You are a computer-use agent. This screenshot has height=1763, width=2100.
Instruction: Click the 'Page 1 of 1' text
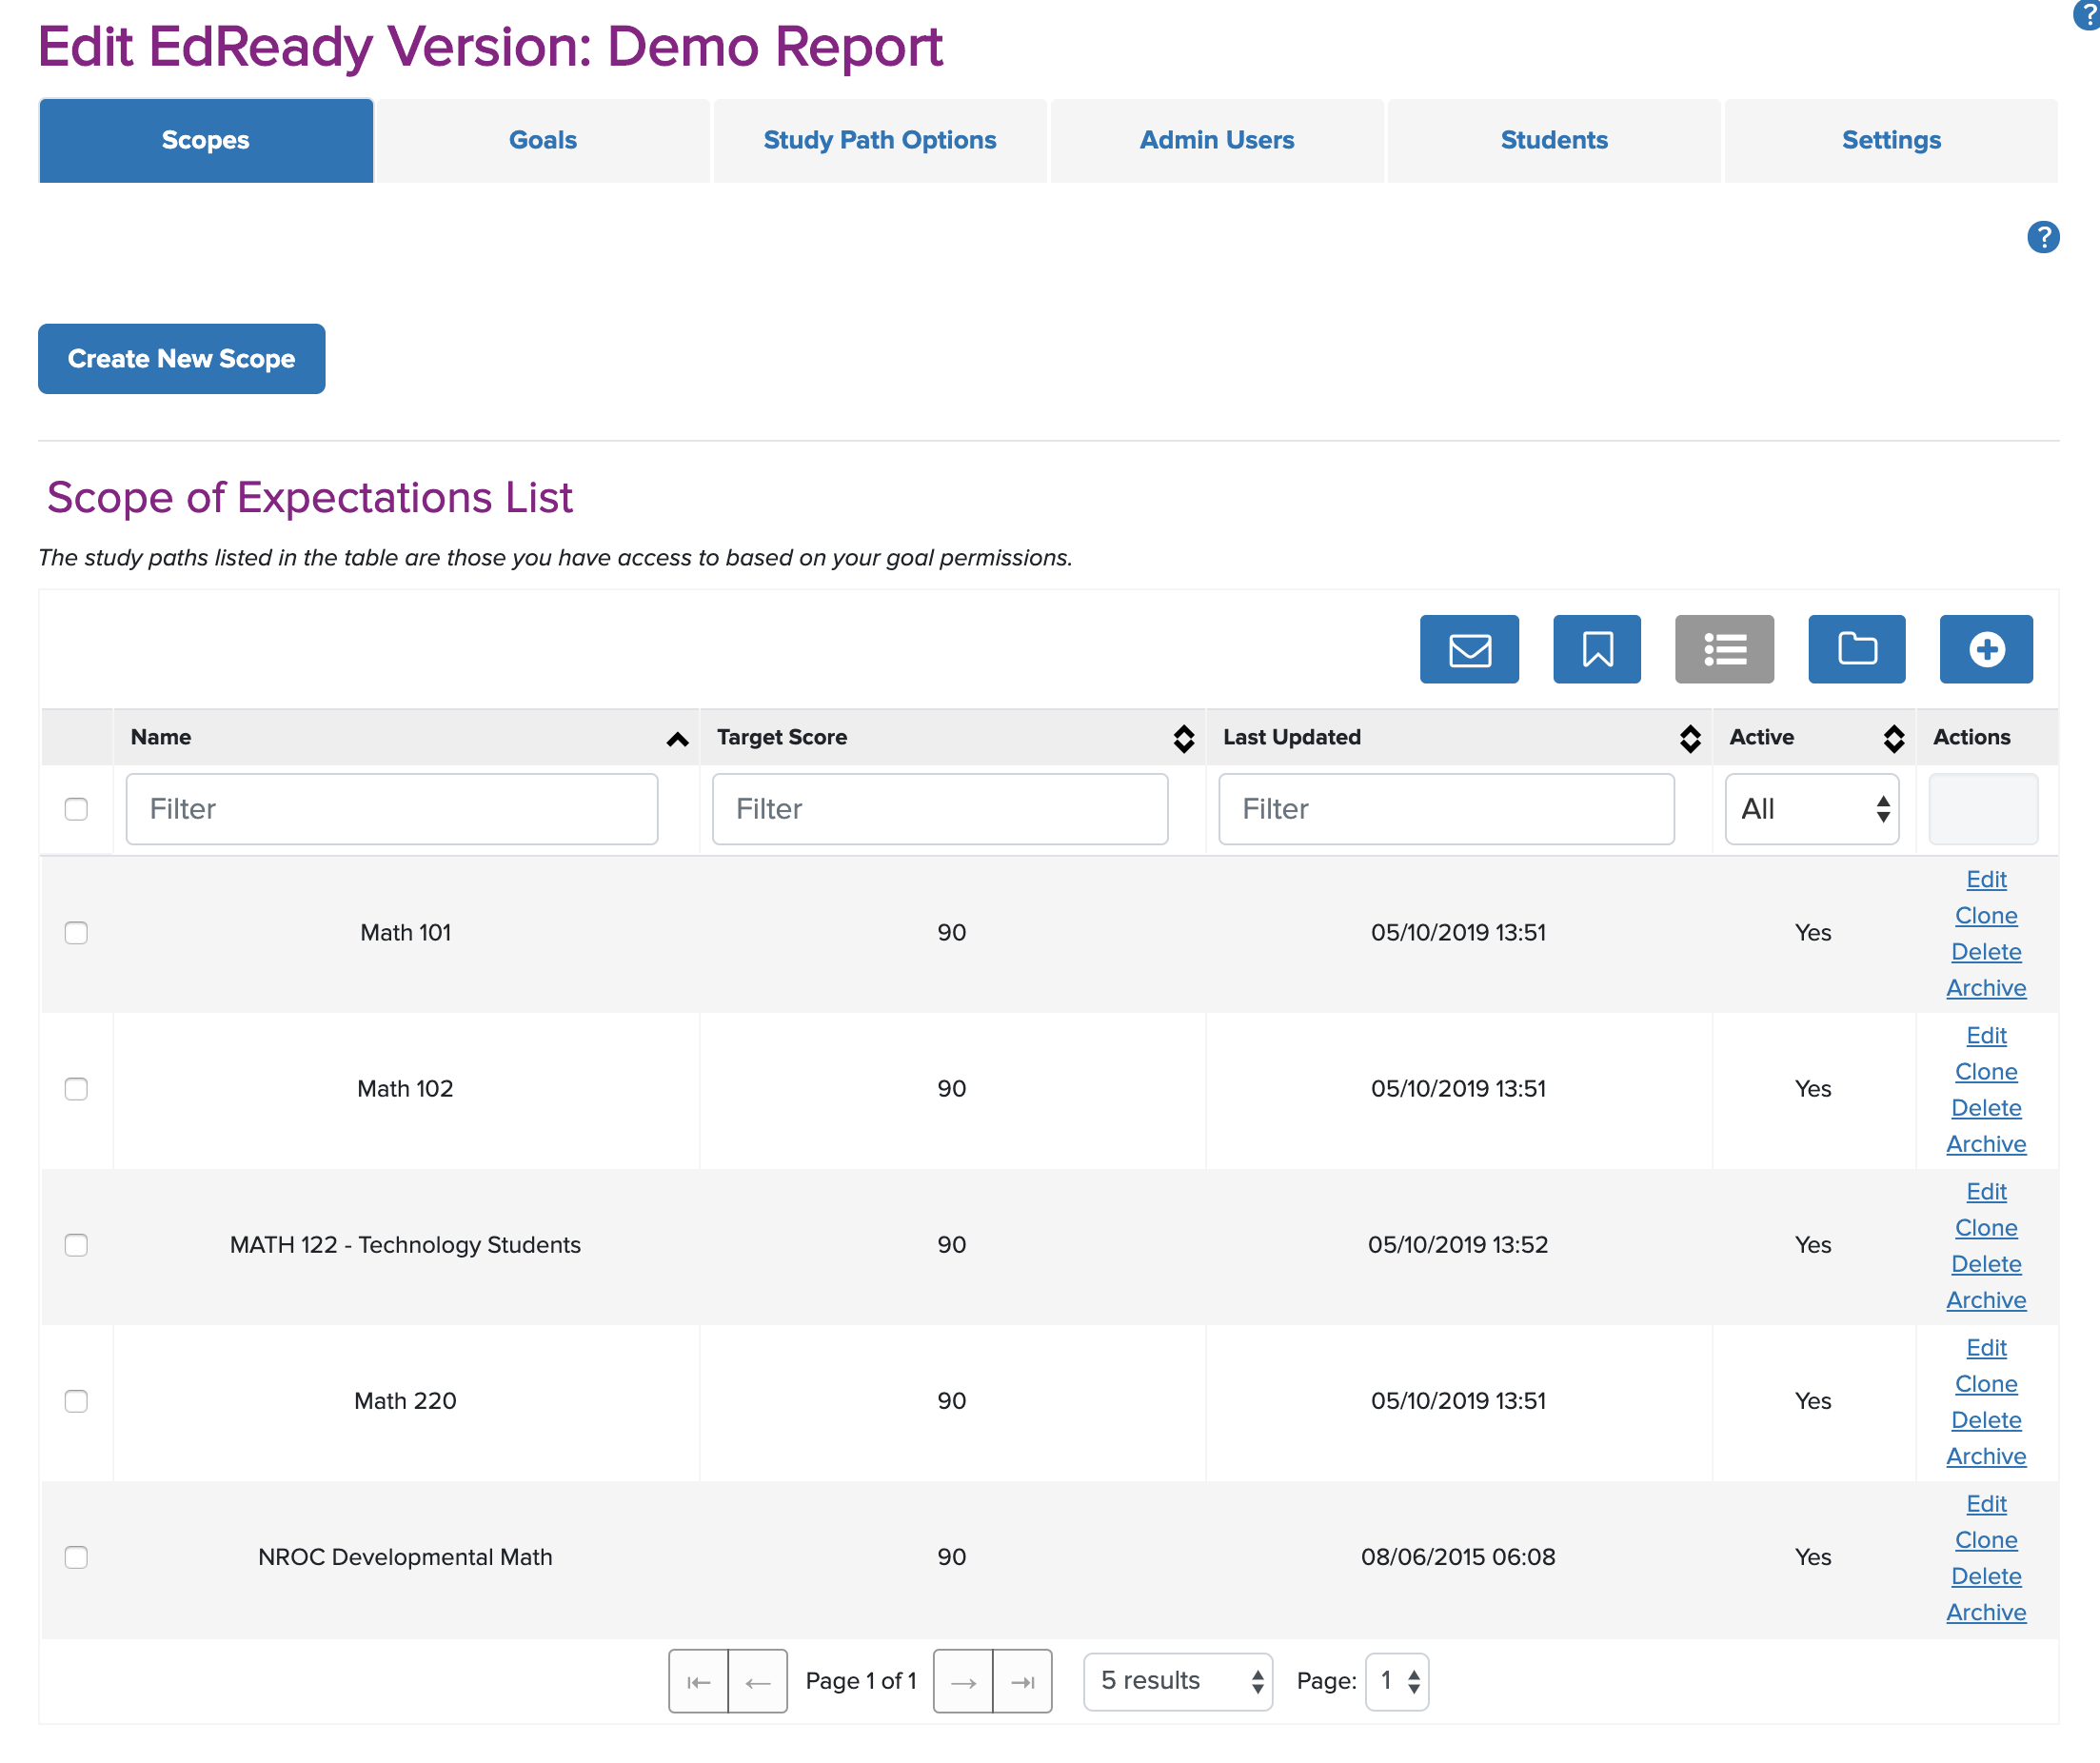pyautogui.click(x=861, y=1682)
